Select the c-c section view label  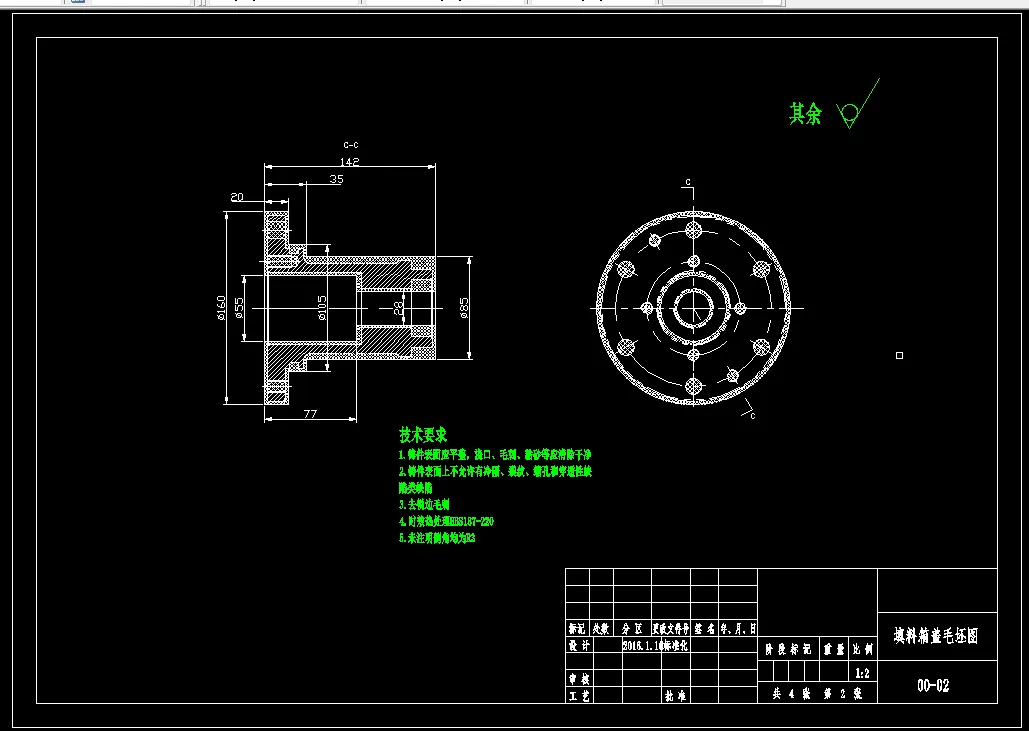pyautogui.click(x=351, y=145)
